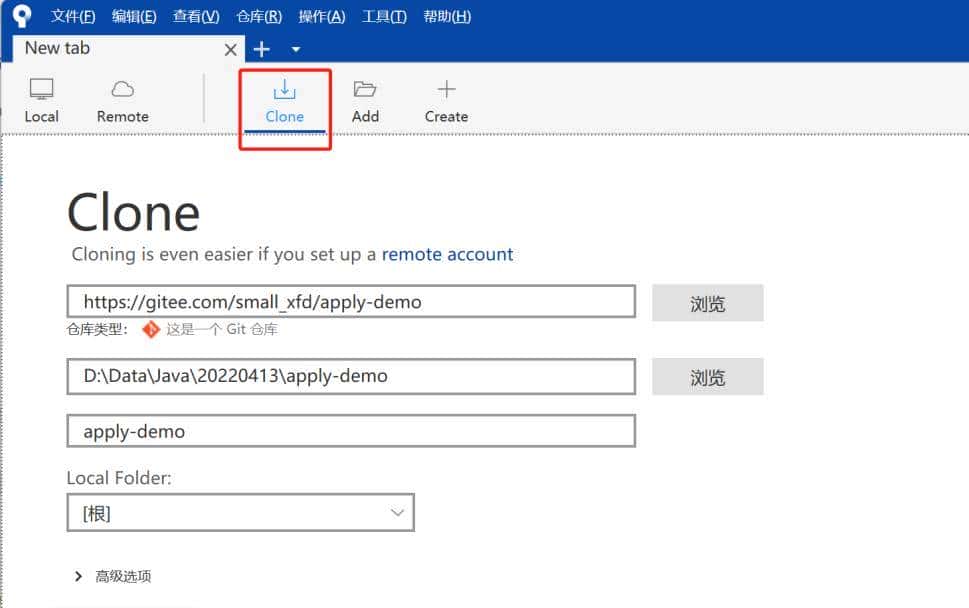
Task: Open the 工具(T) menu
Action: 383,16
